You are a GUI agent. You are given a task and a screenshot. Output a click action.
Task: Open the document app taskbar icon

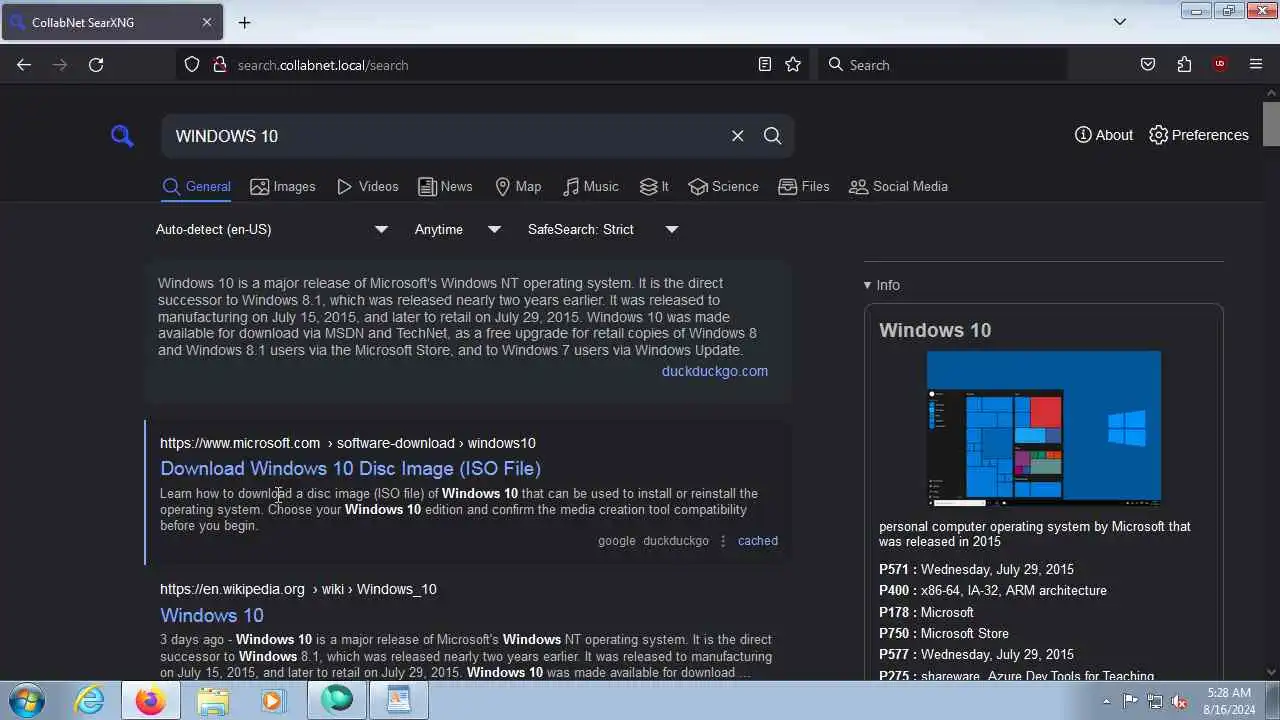pyautogui.click(x=399, y=700)
